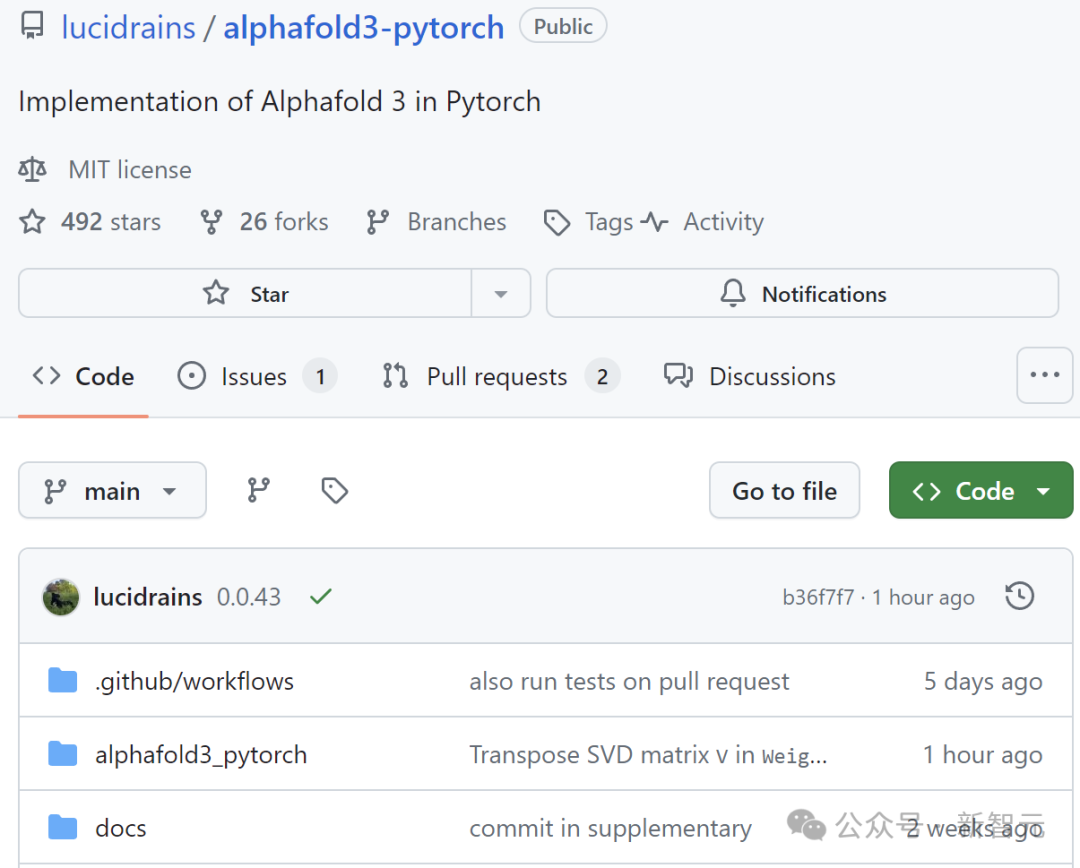1080x868 pixels.
Task: Click the MIT license scales icon
Action: coord(31,169)
